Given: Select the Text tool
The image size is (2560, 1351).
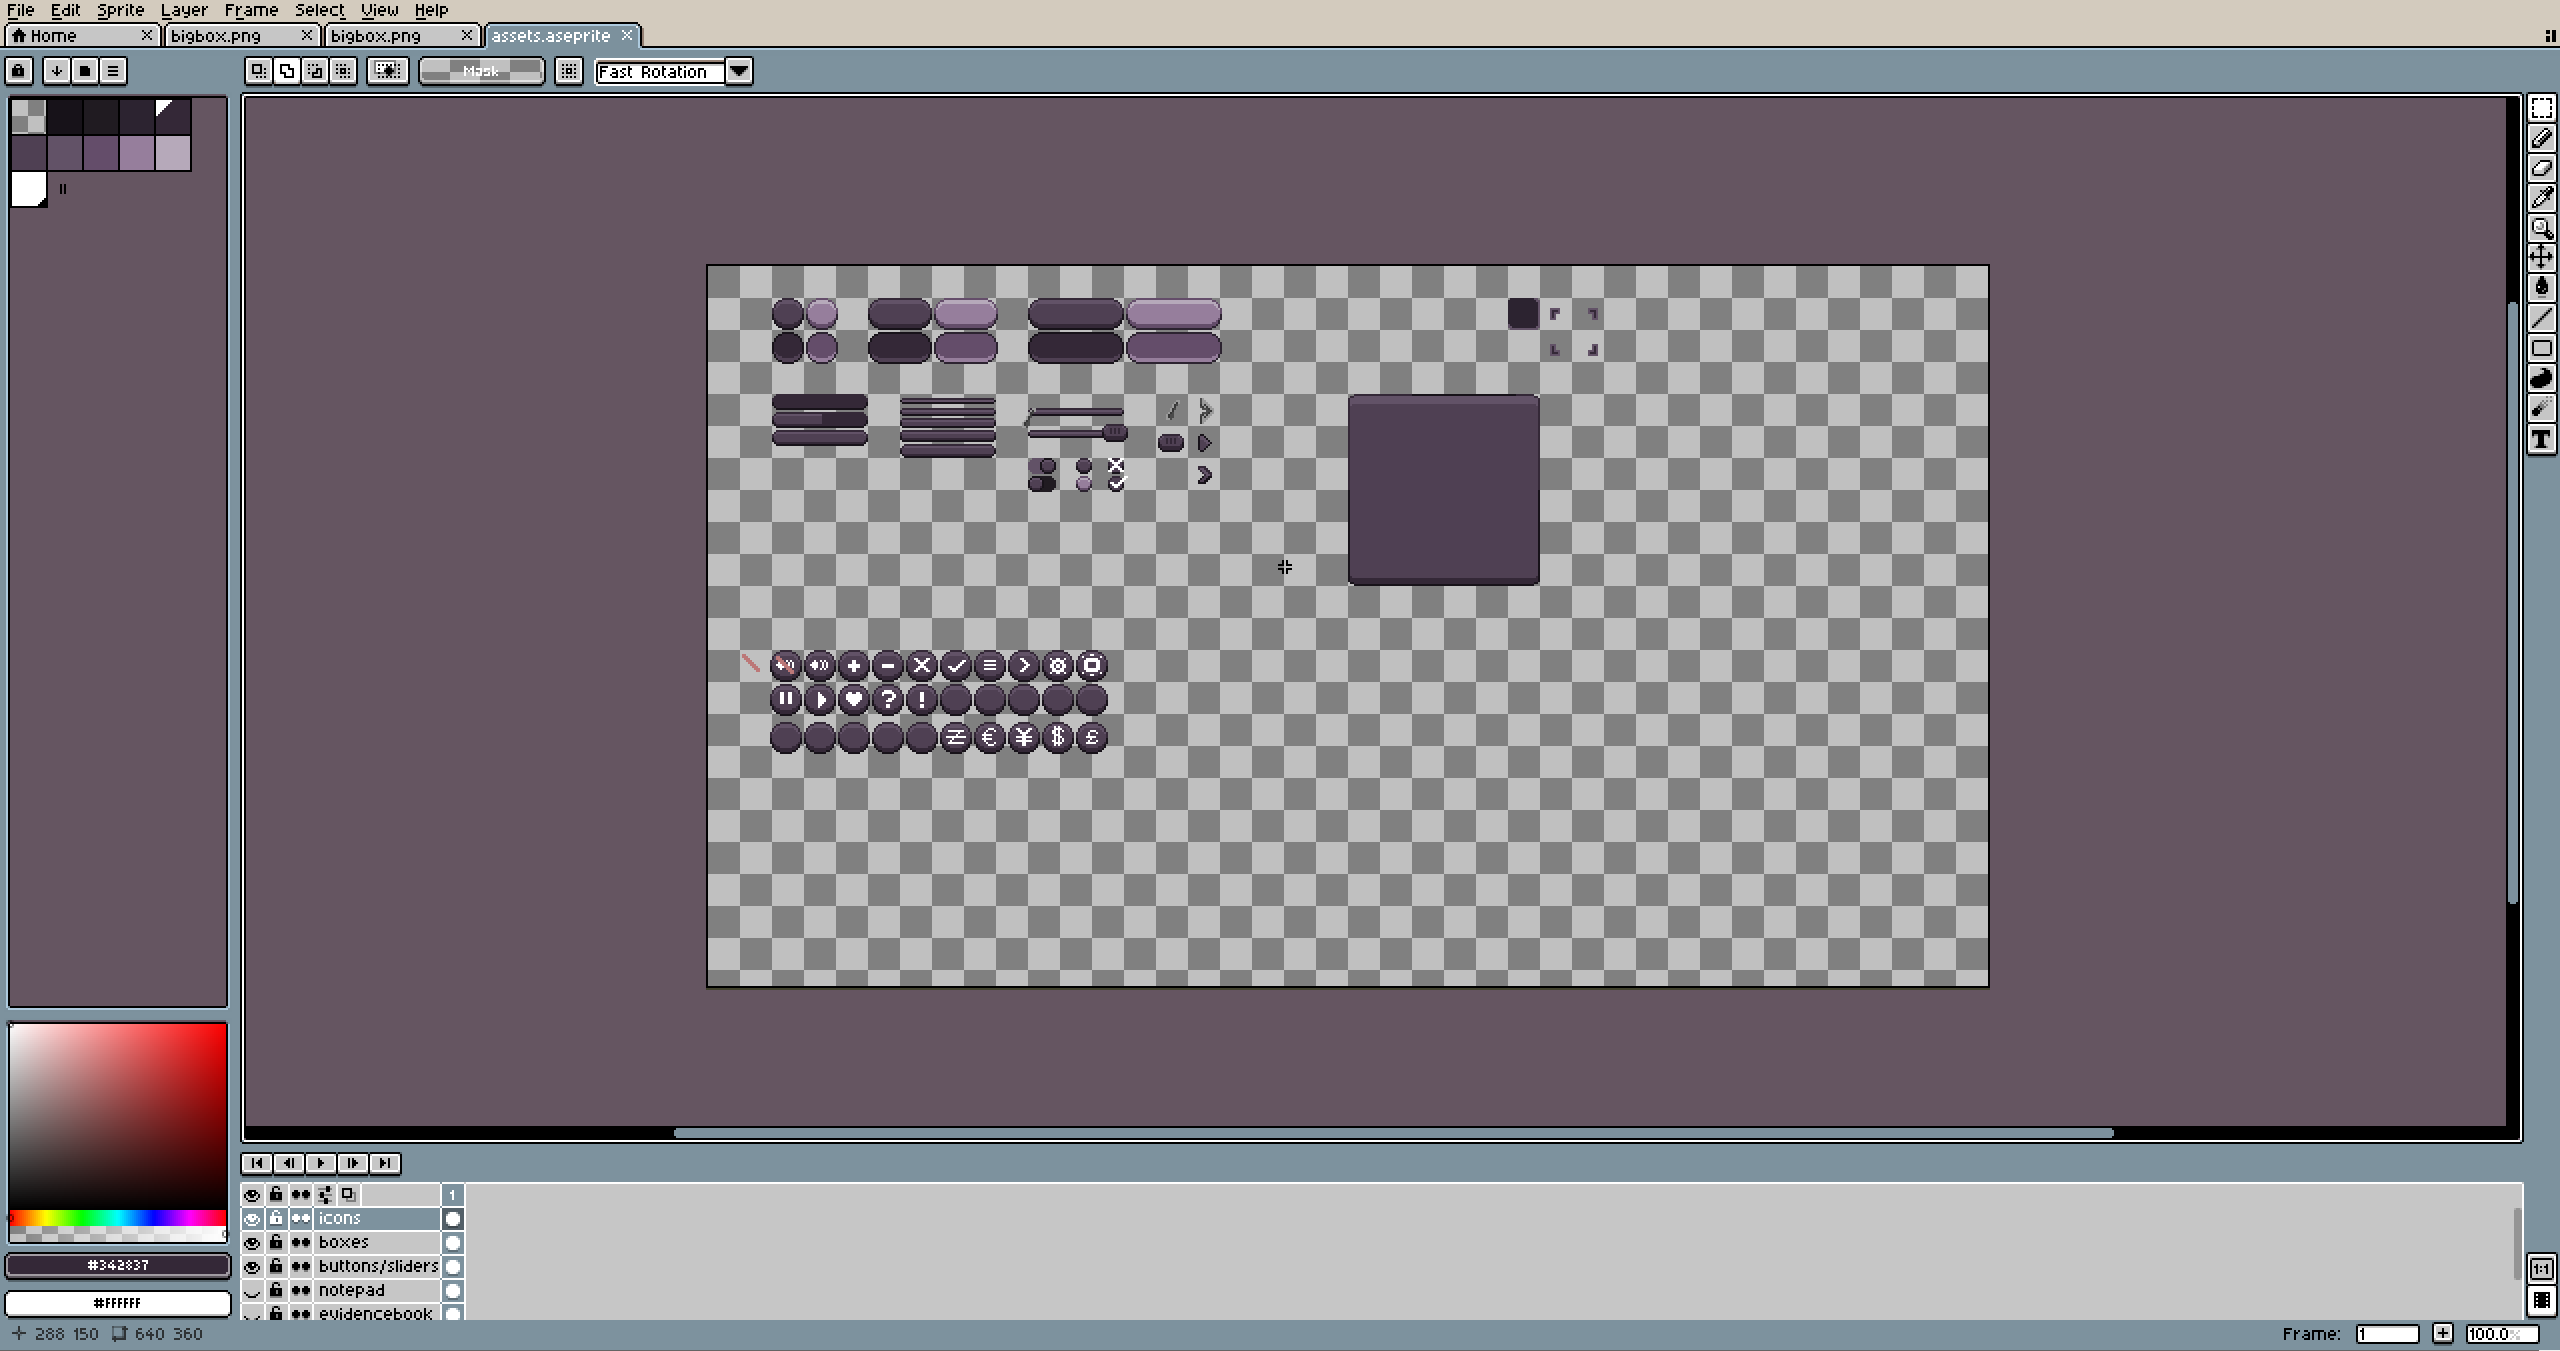Looking at the screenshot, I should click(2541, 439).
